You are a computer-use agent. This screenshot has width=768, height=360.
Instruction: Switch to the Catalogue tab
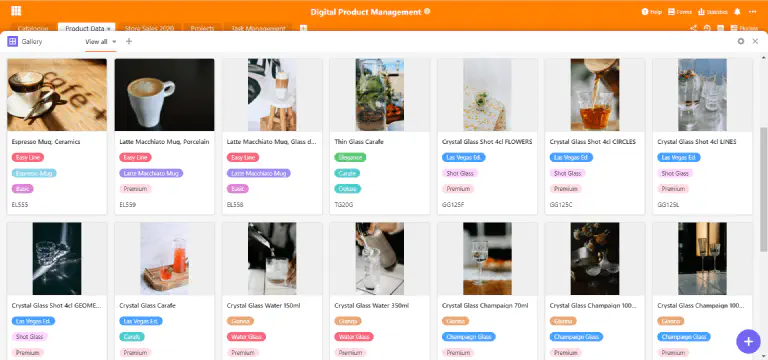coord(33,28)
